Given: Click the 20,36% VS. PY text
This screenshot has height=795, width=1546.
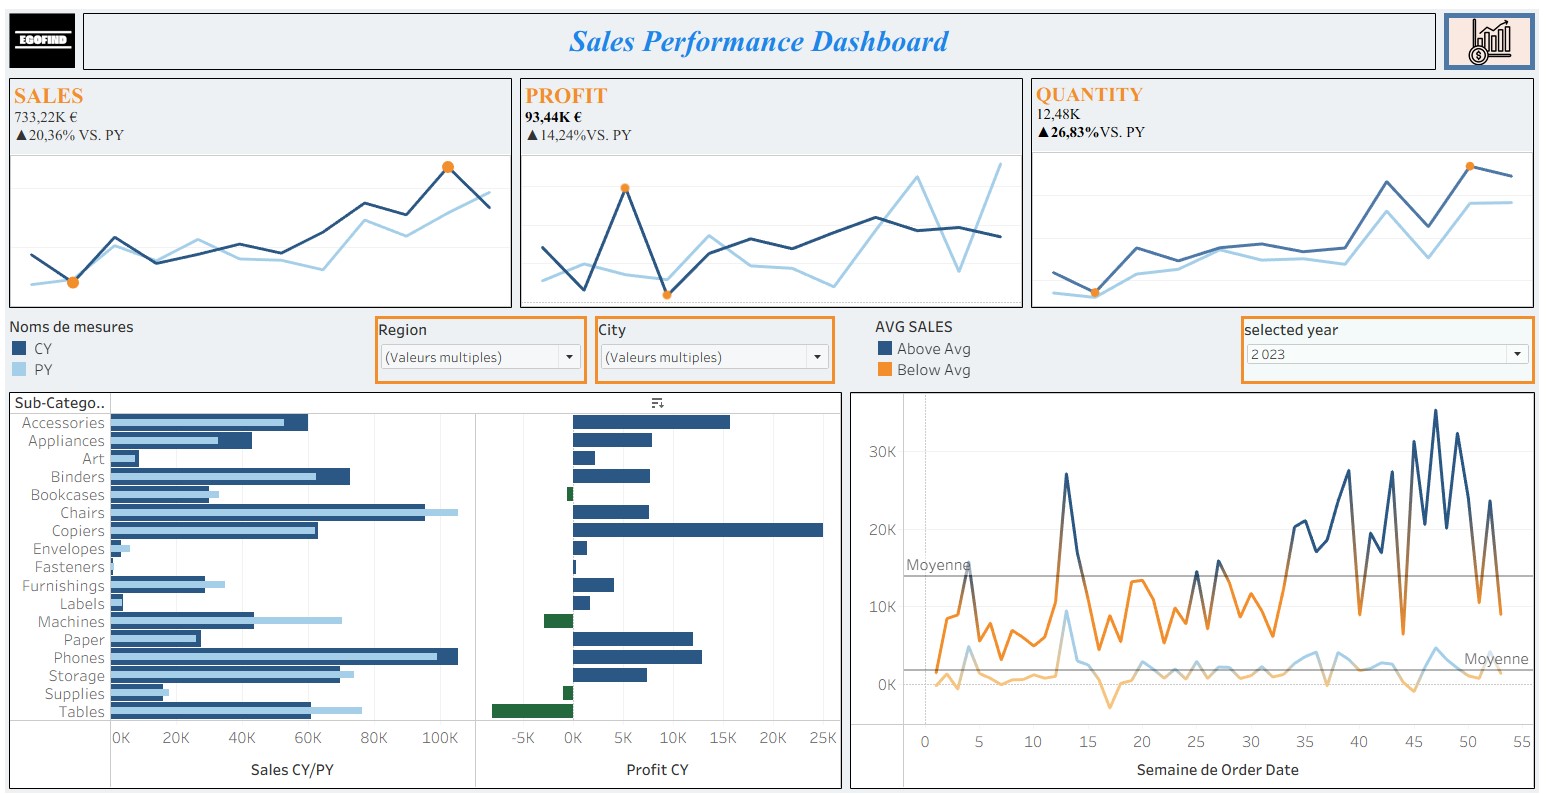Looking at the screenshot, I should pyautogui.click(x=69, y=135).
